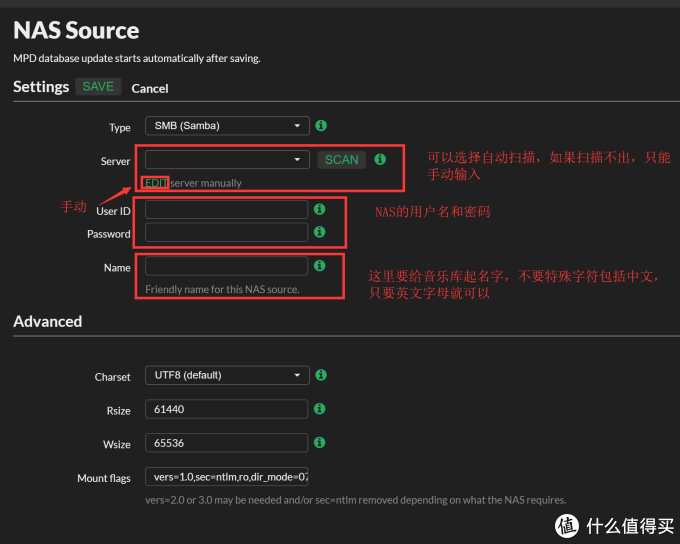Open the Server dropdown list

[x=227, y=160]
